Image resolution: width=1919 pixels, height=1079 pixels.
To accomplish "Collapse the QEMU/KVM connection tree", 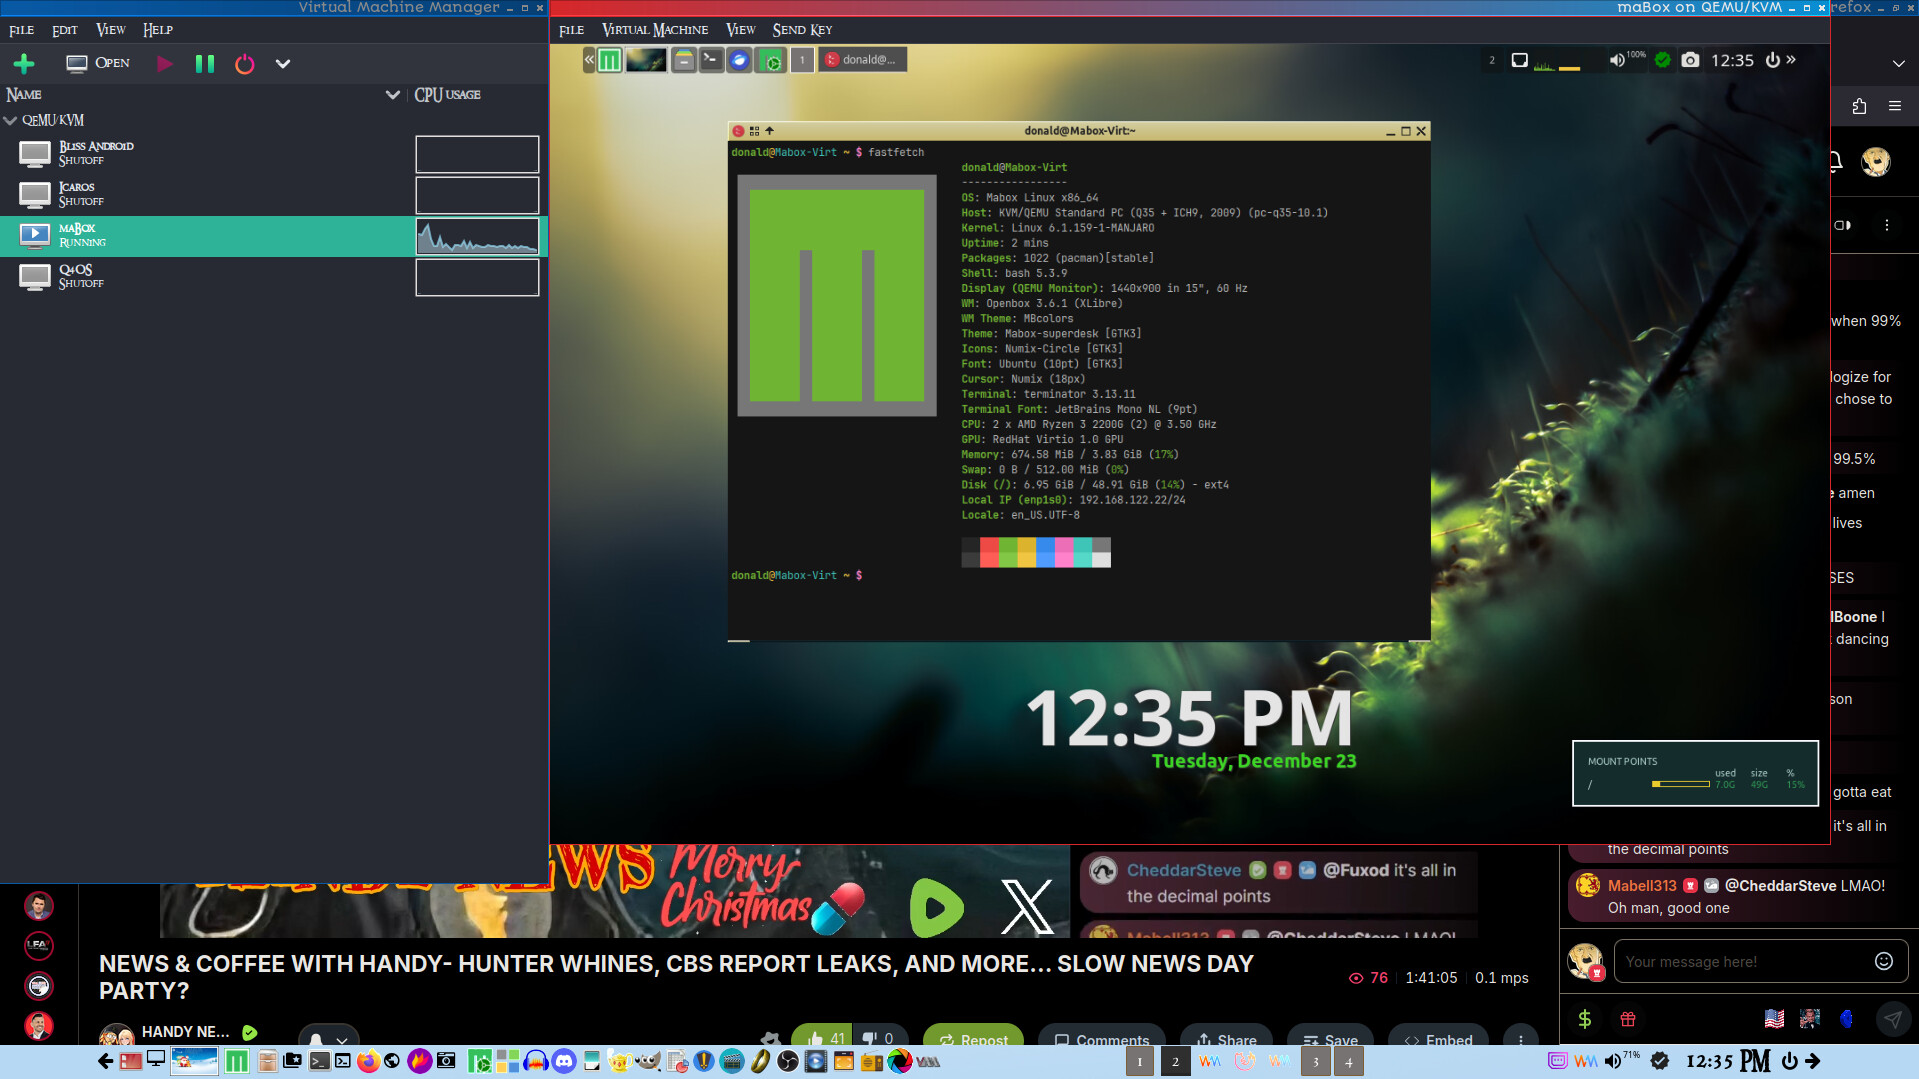I will click(x=11, y=120).
